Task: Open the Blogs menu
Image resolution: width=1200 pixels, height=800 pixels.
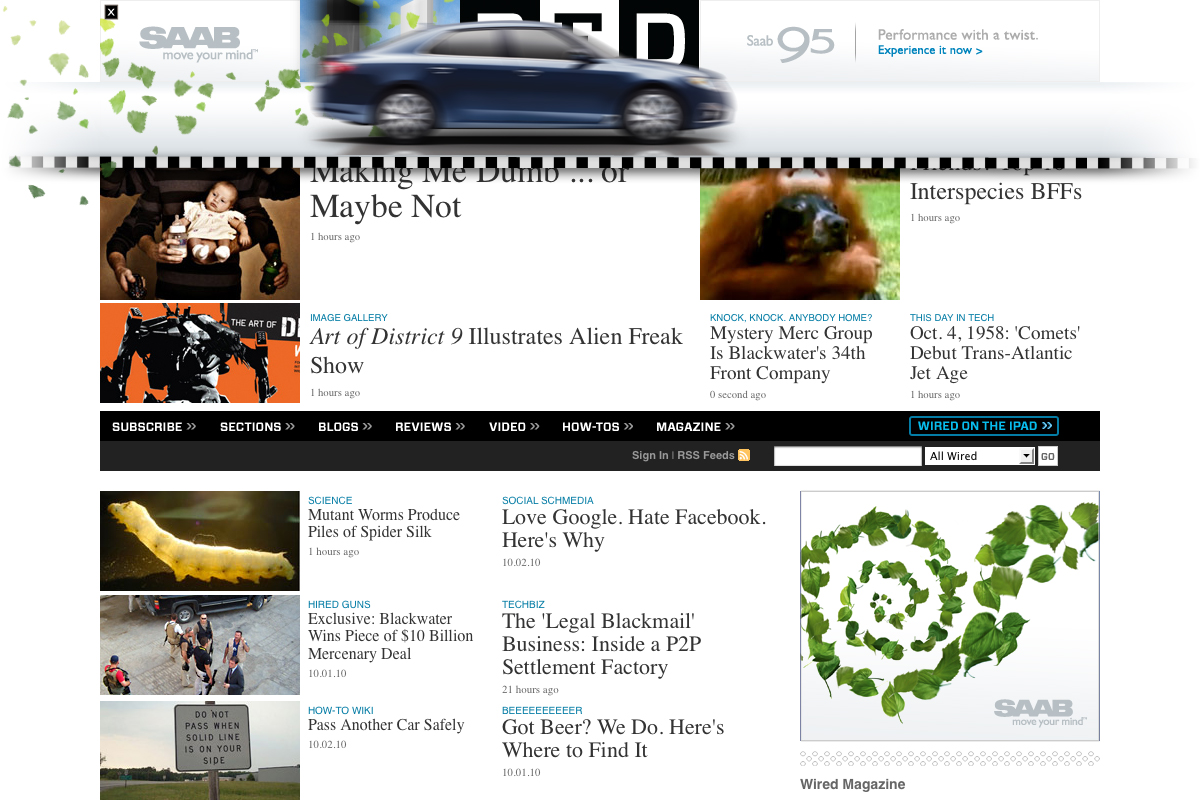Action: pyautogui.click(x=345, y=427)
